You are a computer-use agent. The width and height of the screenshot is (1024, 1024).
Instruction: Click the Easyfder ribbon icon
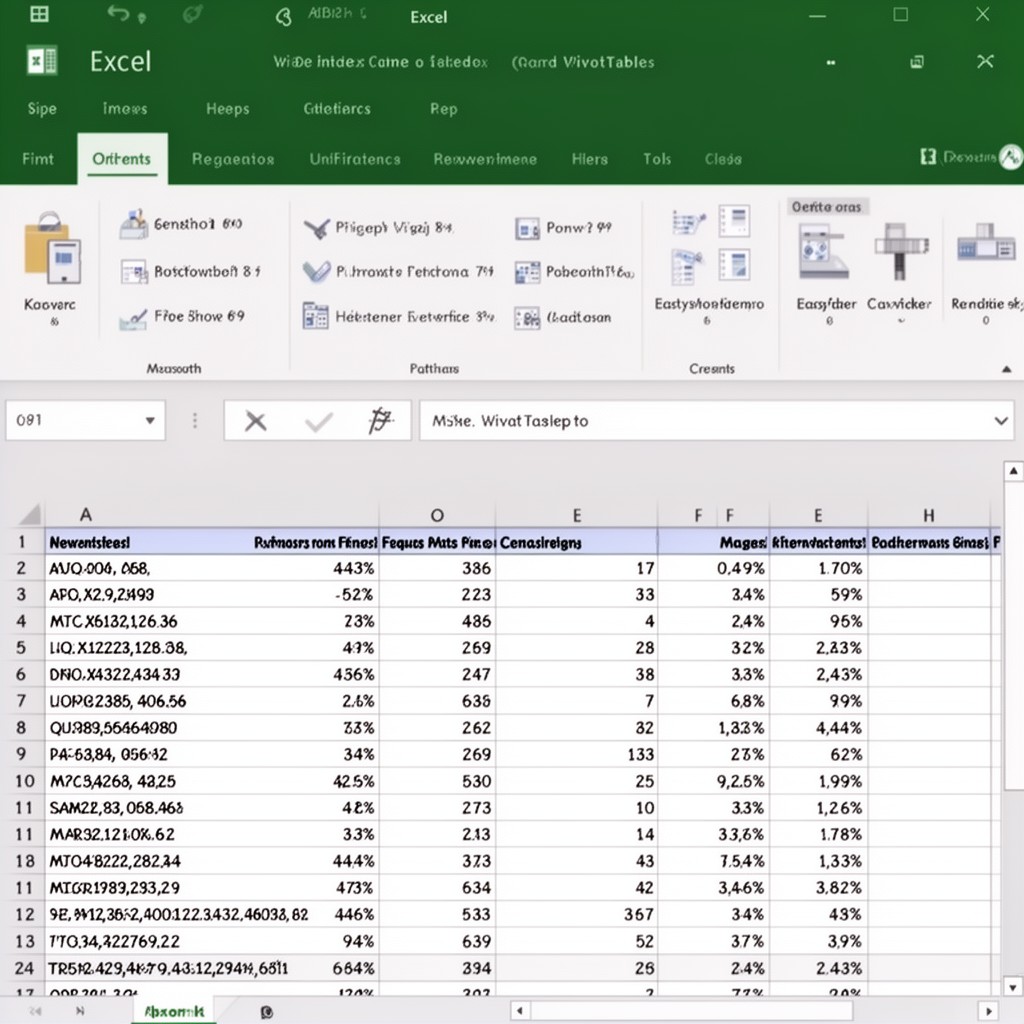pos(824,251)
